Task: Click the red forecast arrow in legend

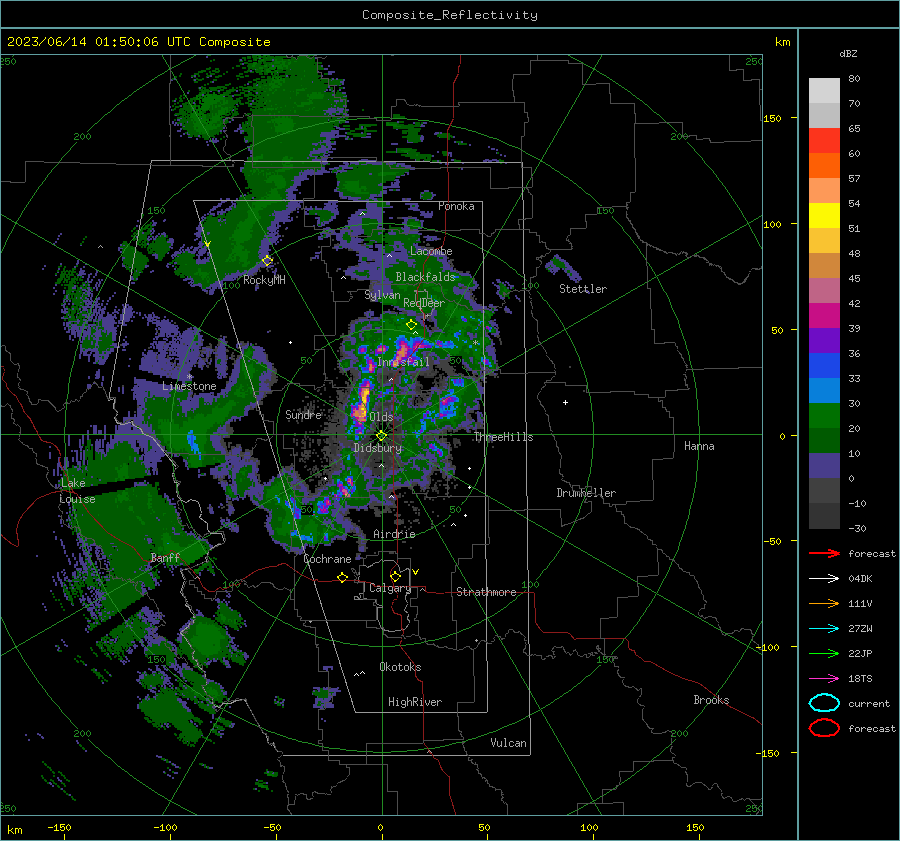Action: (824, 553)
